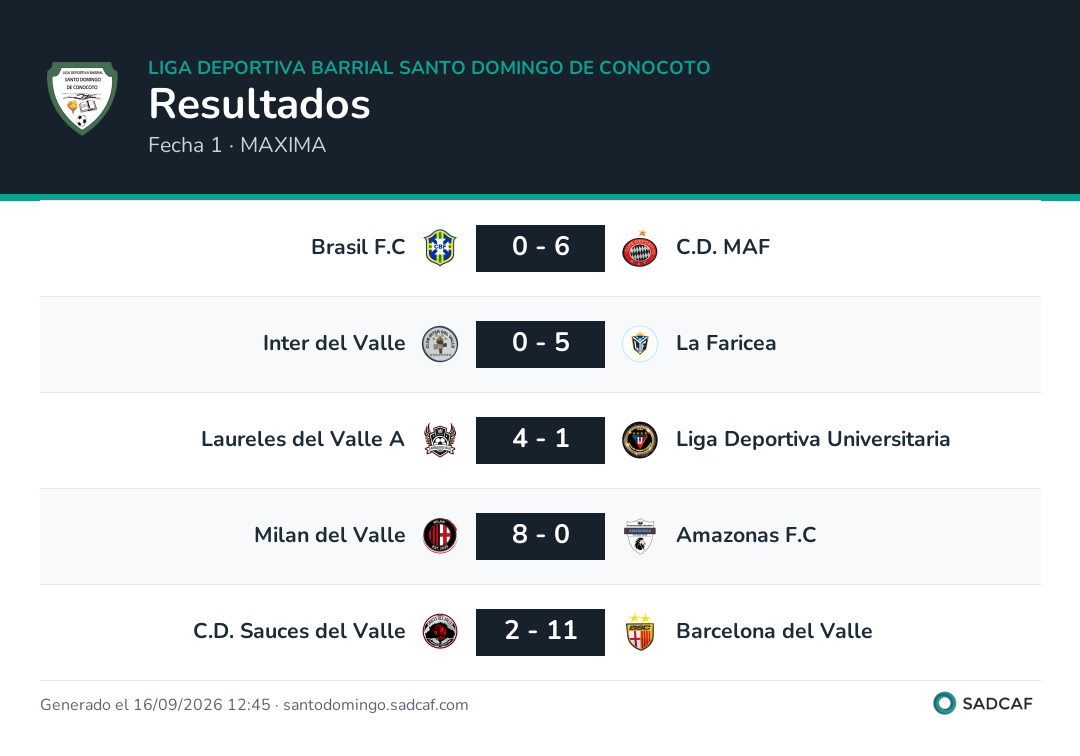Click the Inter del Valle crest
Image resolution: width=1080 pixels, height=756 pixels.
(x=440, y=344)
